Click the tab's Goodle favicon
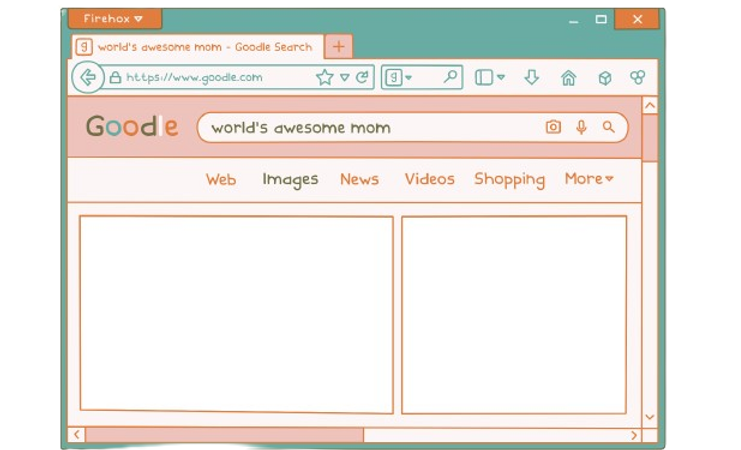This screenshot has height=450, width=741. pyautogui.click(x=84, y=47)
